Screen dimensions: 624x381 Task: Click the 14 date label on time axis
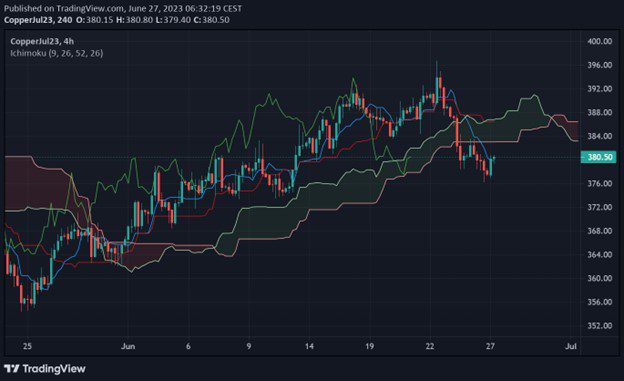pos(309,346)
